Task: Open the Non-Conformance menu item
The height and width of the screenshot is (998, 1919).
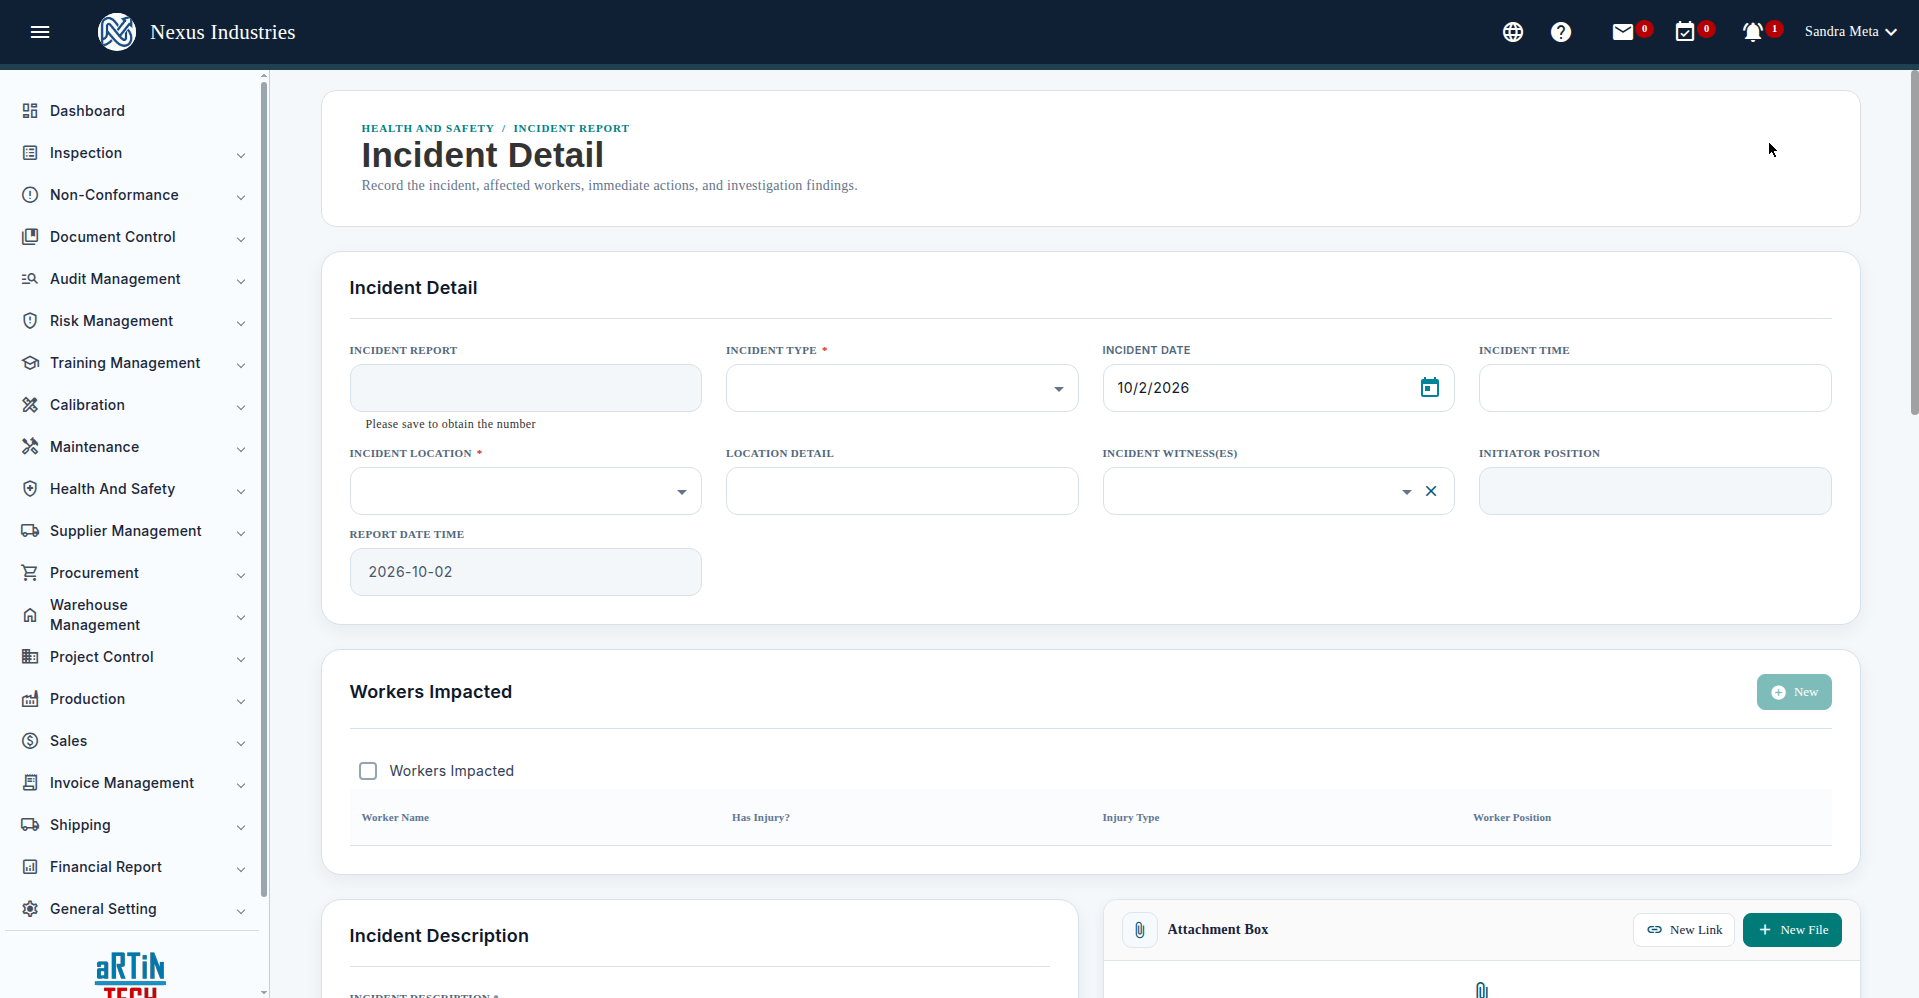Action: [x=133, y=195]
